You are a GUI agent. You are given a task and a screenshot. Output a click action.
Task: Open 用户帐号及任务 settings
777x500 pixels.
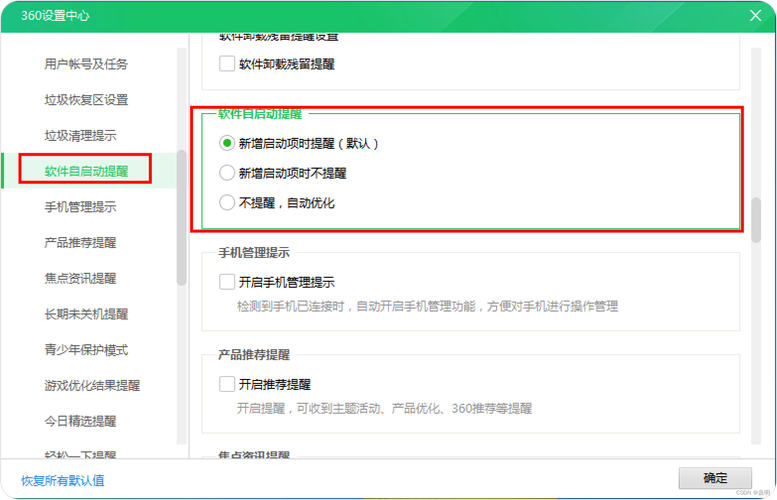86,64
